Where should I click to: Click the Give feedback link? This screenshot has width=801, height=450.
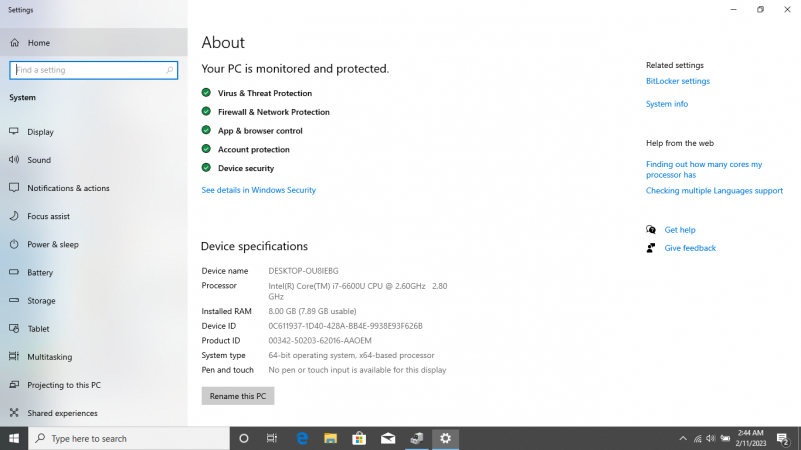point(690,248)
